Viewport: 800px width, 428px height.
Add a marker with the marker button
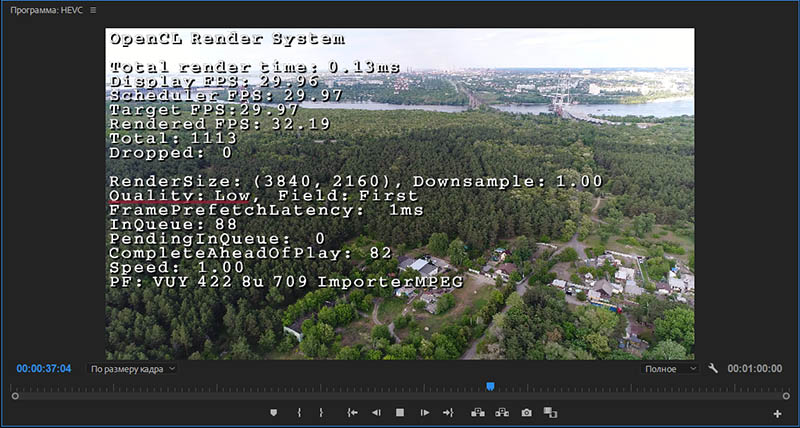pyautogui.click(x=273, y=413)
